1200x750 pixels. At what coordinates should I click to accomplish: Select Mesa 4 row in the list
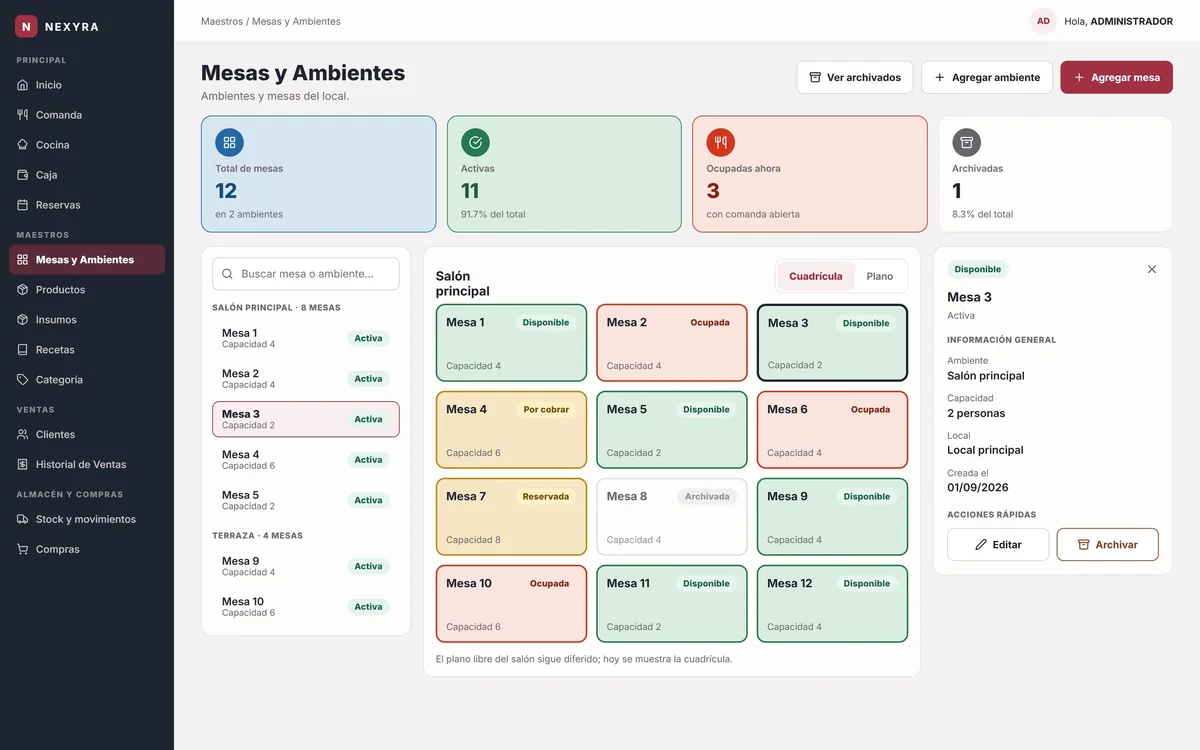tap(306, 460)
